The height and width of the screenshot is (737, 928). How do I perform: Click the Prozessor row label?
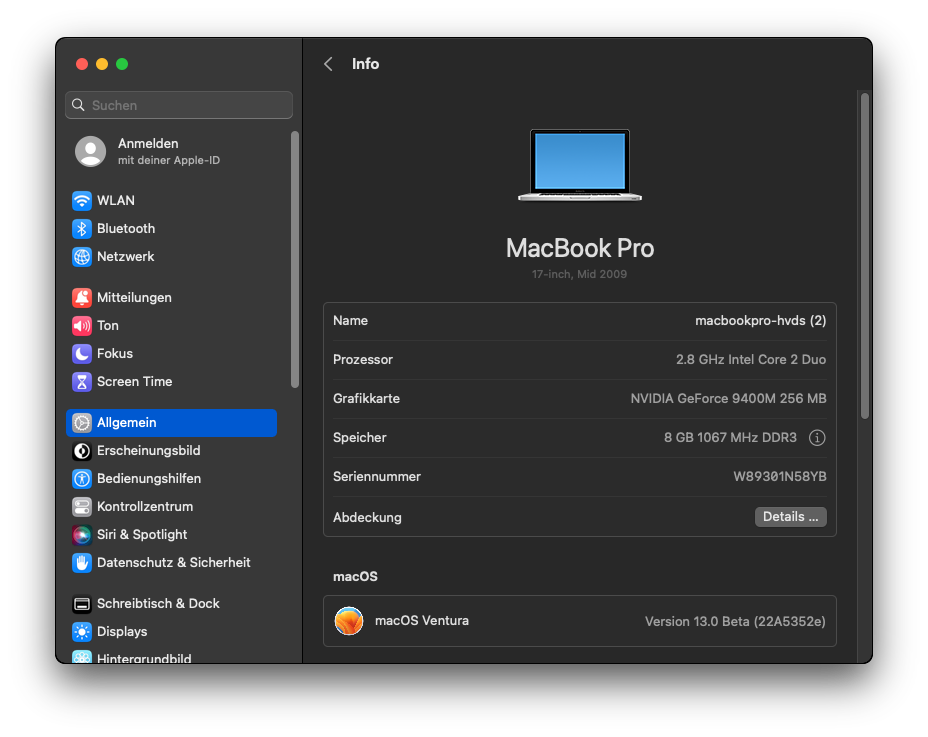tap(363, 359)
